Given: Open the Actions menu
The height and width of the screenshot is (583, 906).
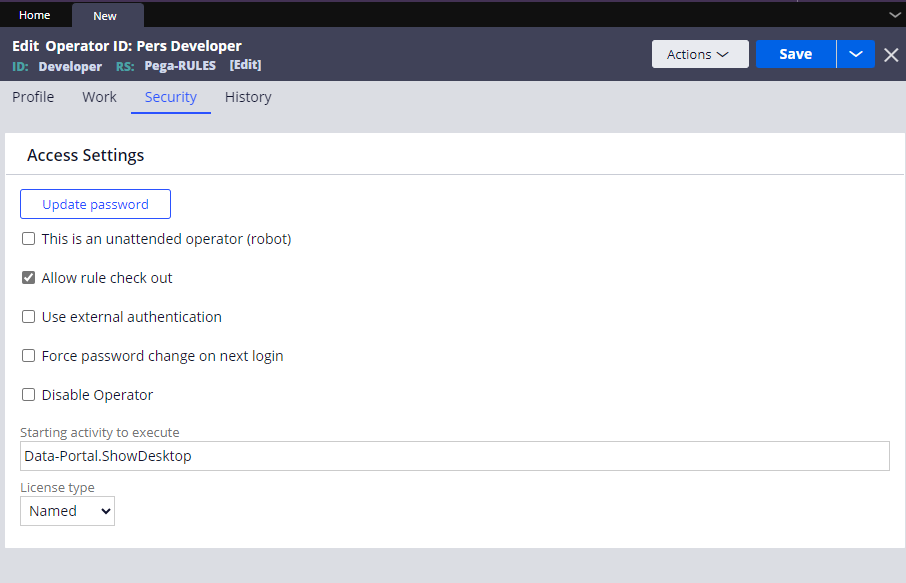Looking at the screenshot, I should [x=699, y=54].
